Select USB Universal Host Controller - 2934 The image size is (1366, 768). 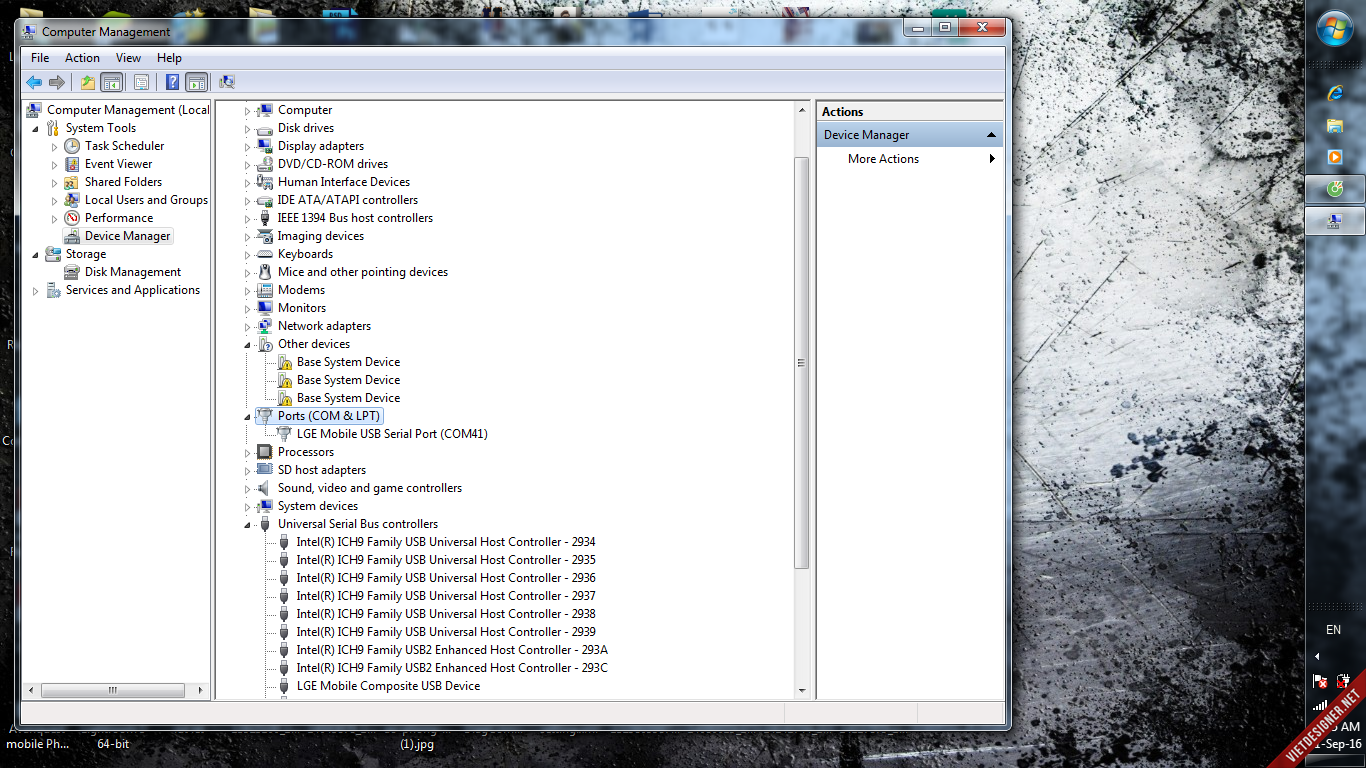coord(446,542)
